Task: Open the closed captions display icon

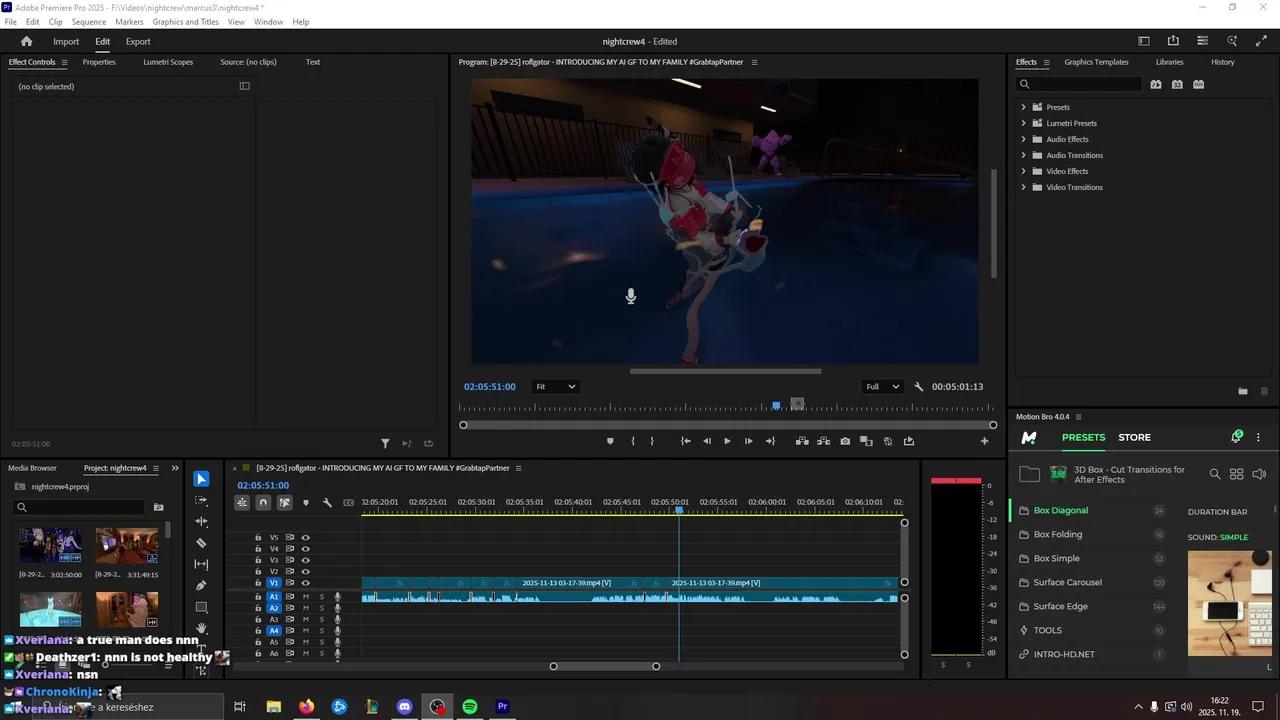Action: pyautogui.click(x=348, y=502)
